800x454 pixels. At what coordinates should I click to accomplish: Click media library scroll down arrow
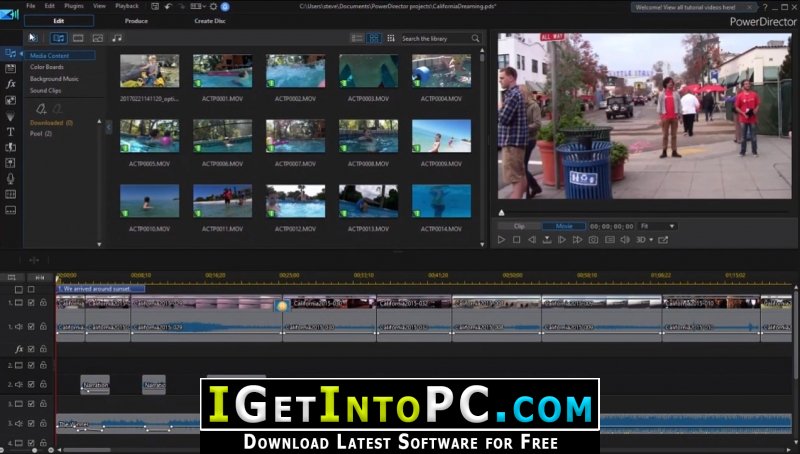click(x=482, y=244)
